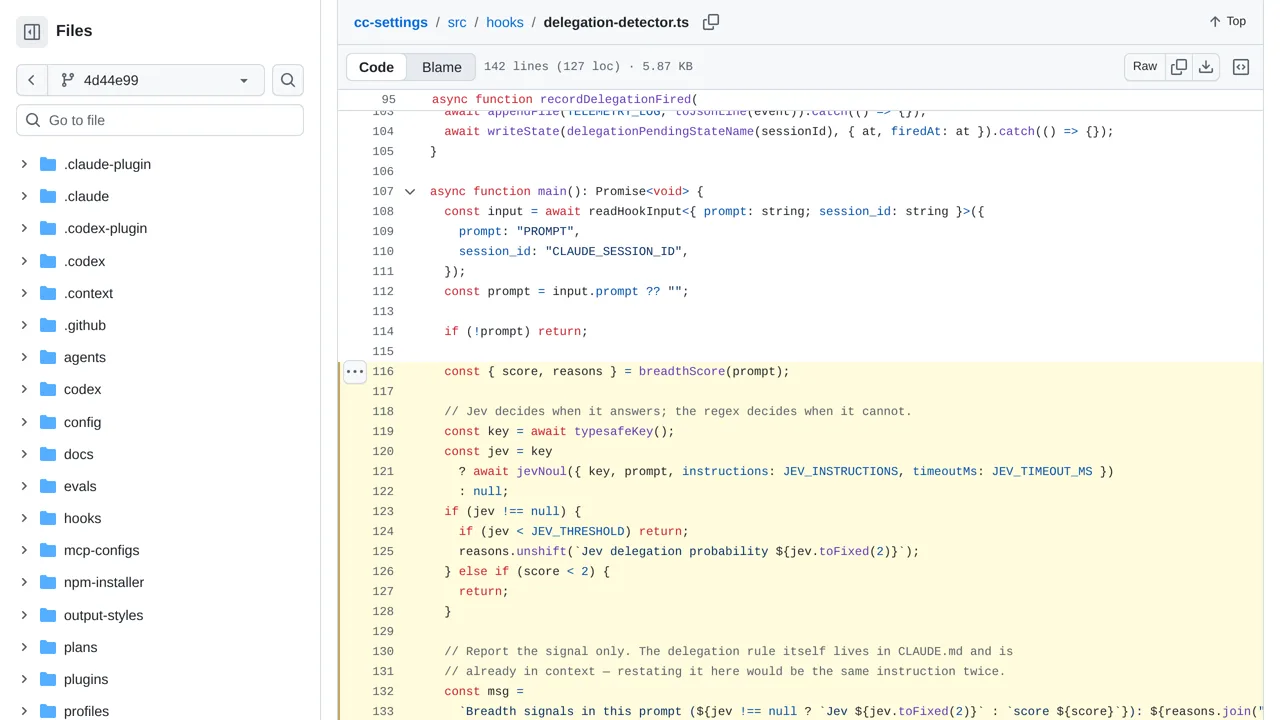
Task: Jump to Top of the file
Action: click(x=1227, y=21)
